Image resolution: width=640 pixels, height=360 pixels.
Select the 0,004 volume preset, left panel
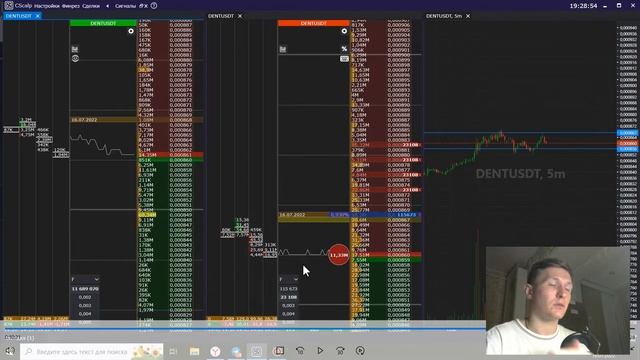(85, 314)
